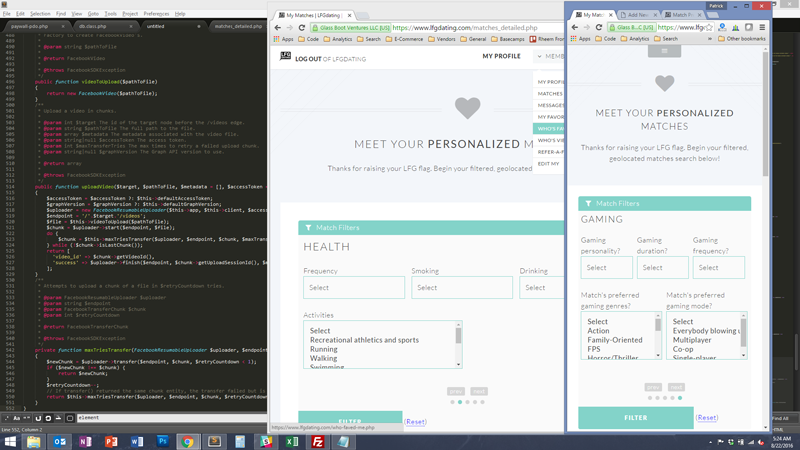The width and height of the screenshot is (800, 450).
Task: Open PowerPoint from taskbar
Action: (111, 441)
